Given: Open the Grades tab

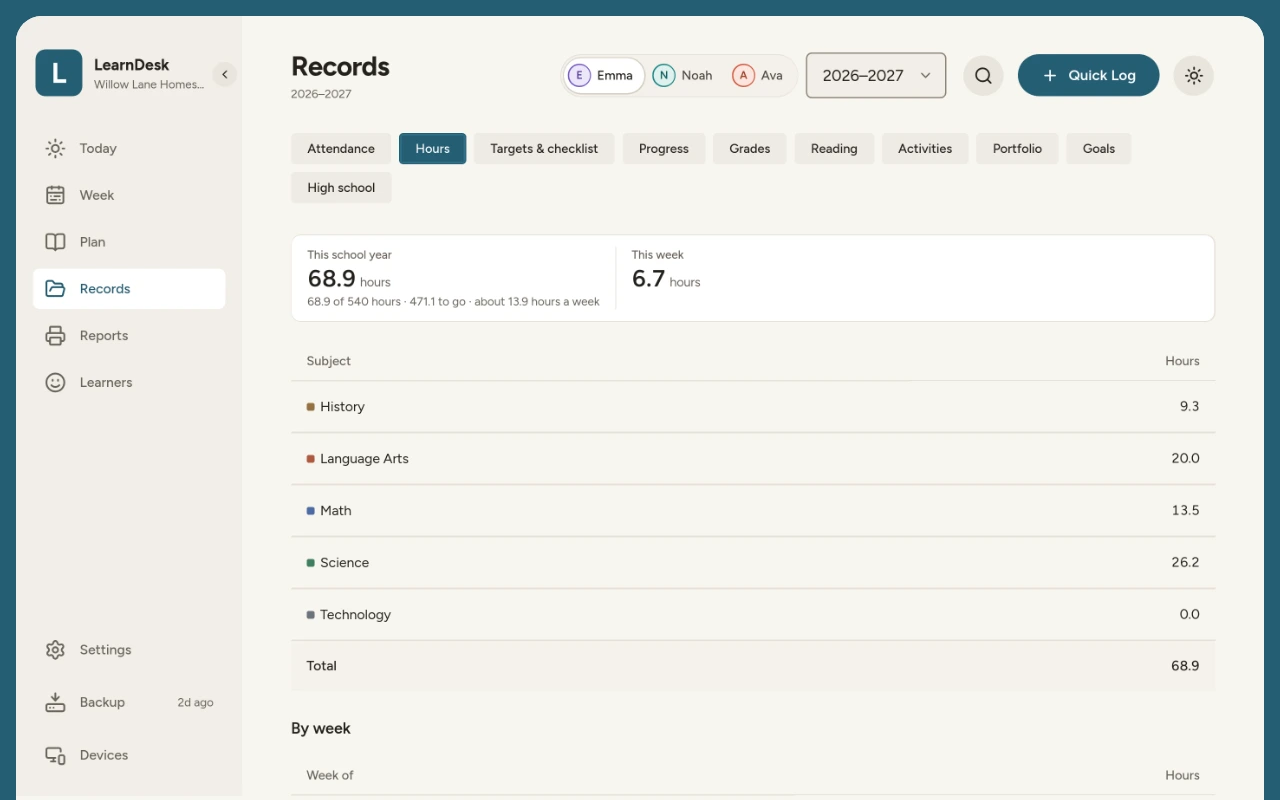Looking at the screenshot, I should pyautogui.click(x=750, y=149).
